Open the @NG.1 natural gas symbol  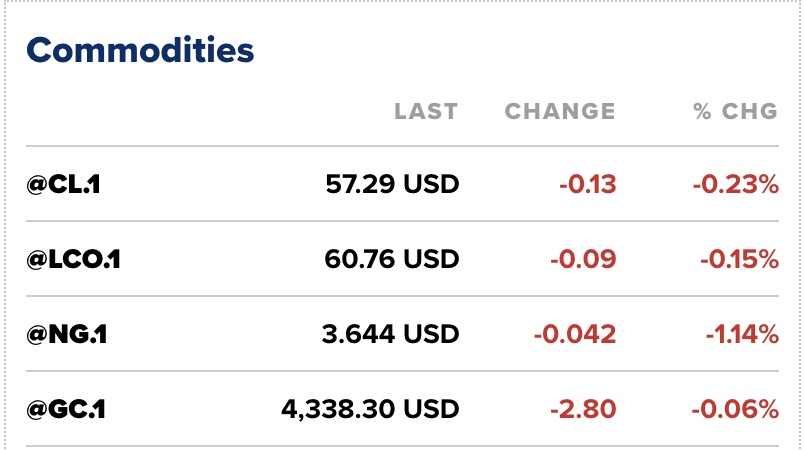pos(67,334)
